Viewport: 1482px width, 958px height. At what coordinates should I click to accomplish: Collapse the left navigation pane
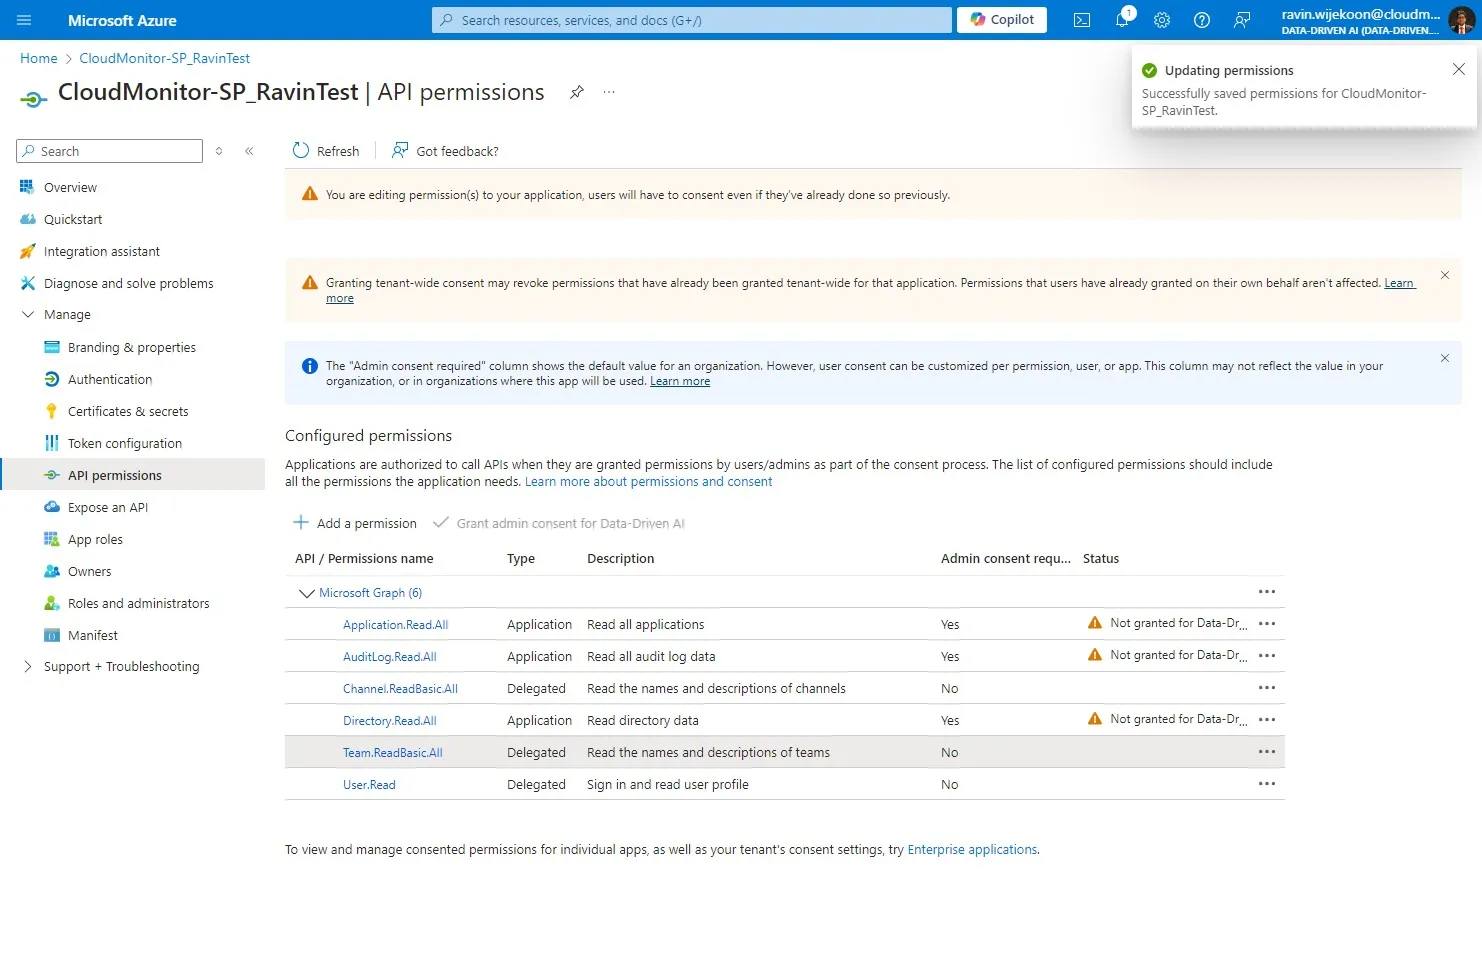click(x=249, y=151)
